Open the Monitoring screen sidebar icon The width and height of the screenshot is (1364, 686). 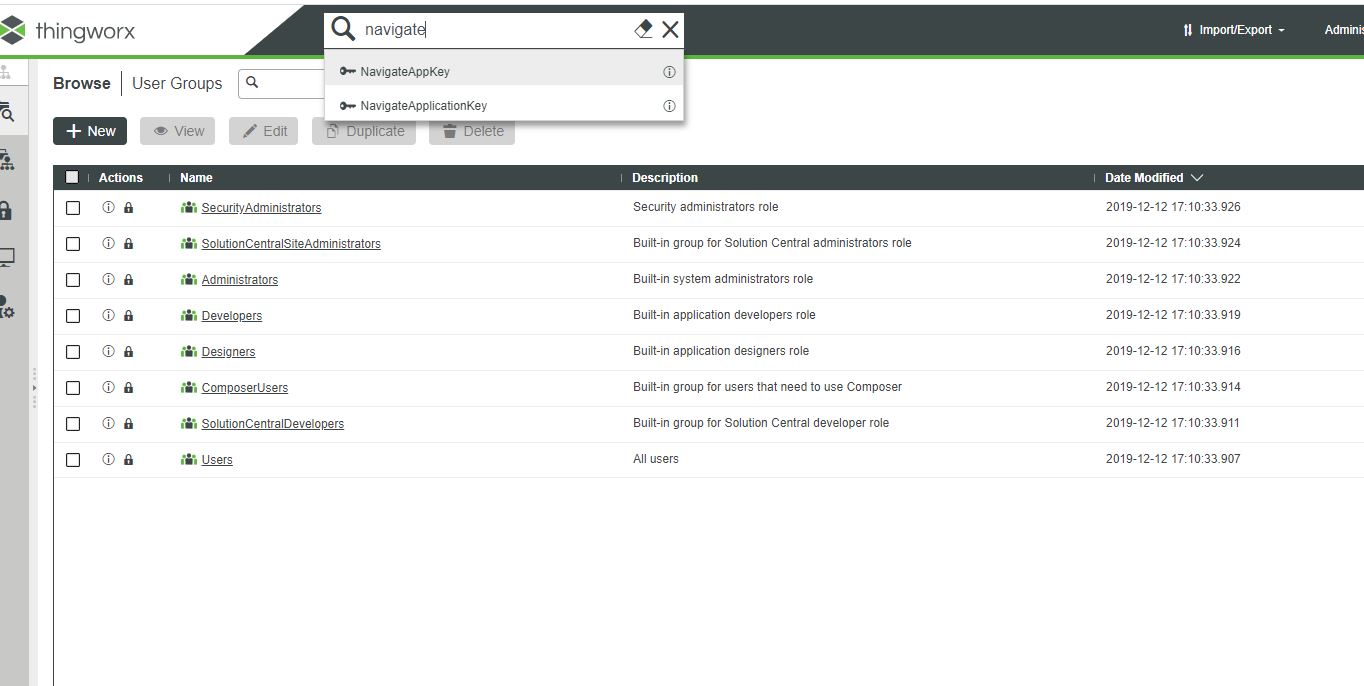click(7, 258)
